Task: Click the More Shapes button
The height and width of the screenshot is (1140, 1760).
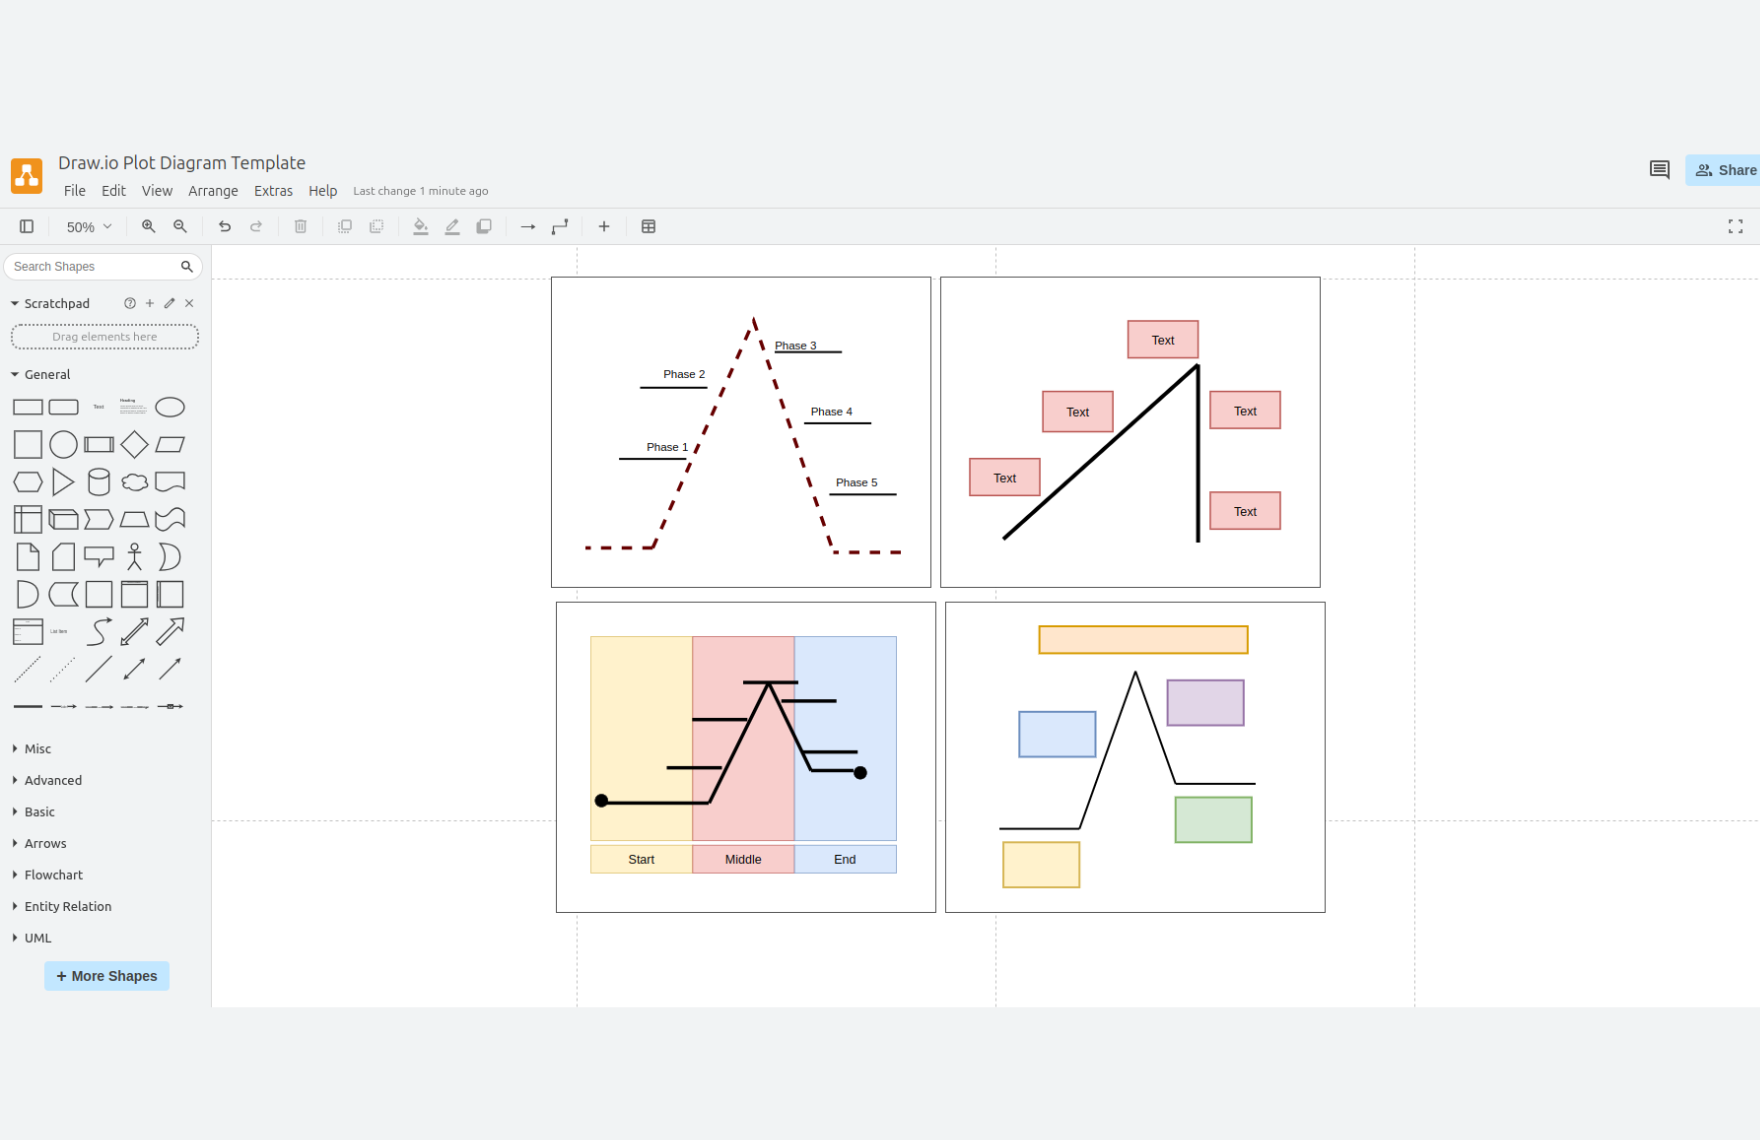Action: coord(107,976)
